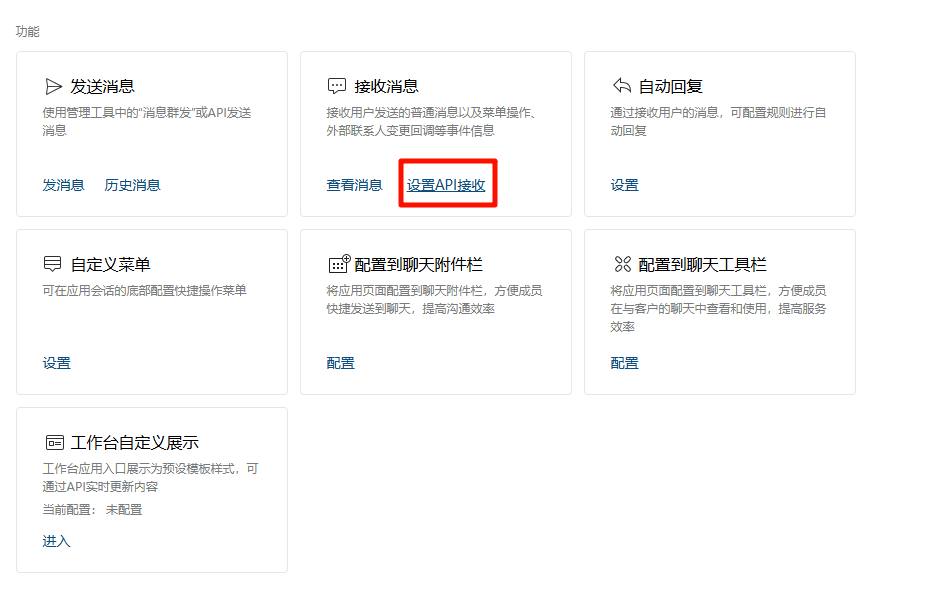Click the tools icon beside 配置到聊天工具栏
933x591 pixels.
point(622,264)
